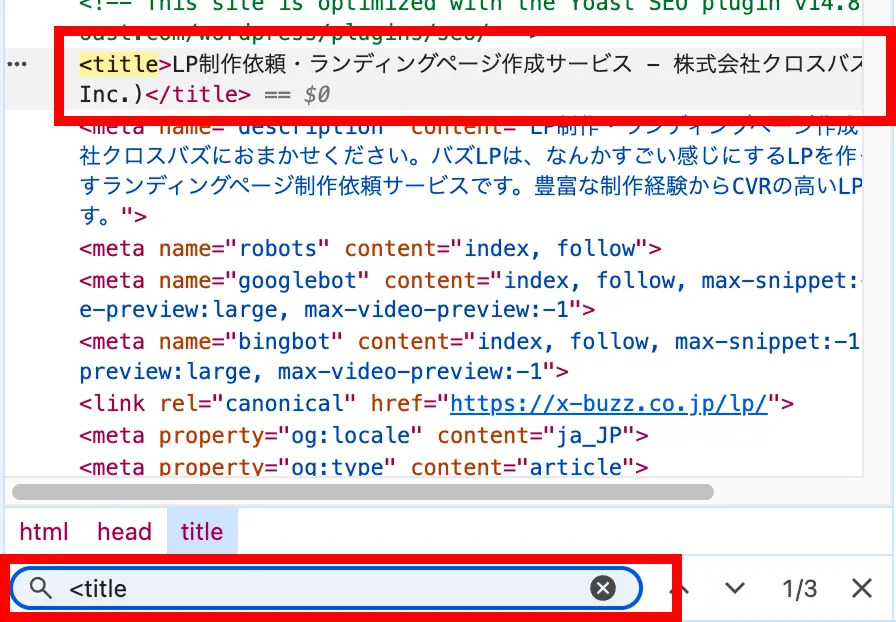
Task: Click the "ja_JP" content value
Action: coord(588,436)
